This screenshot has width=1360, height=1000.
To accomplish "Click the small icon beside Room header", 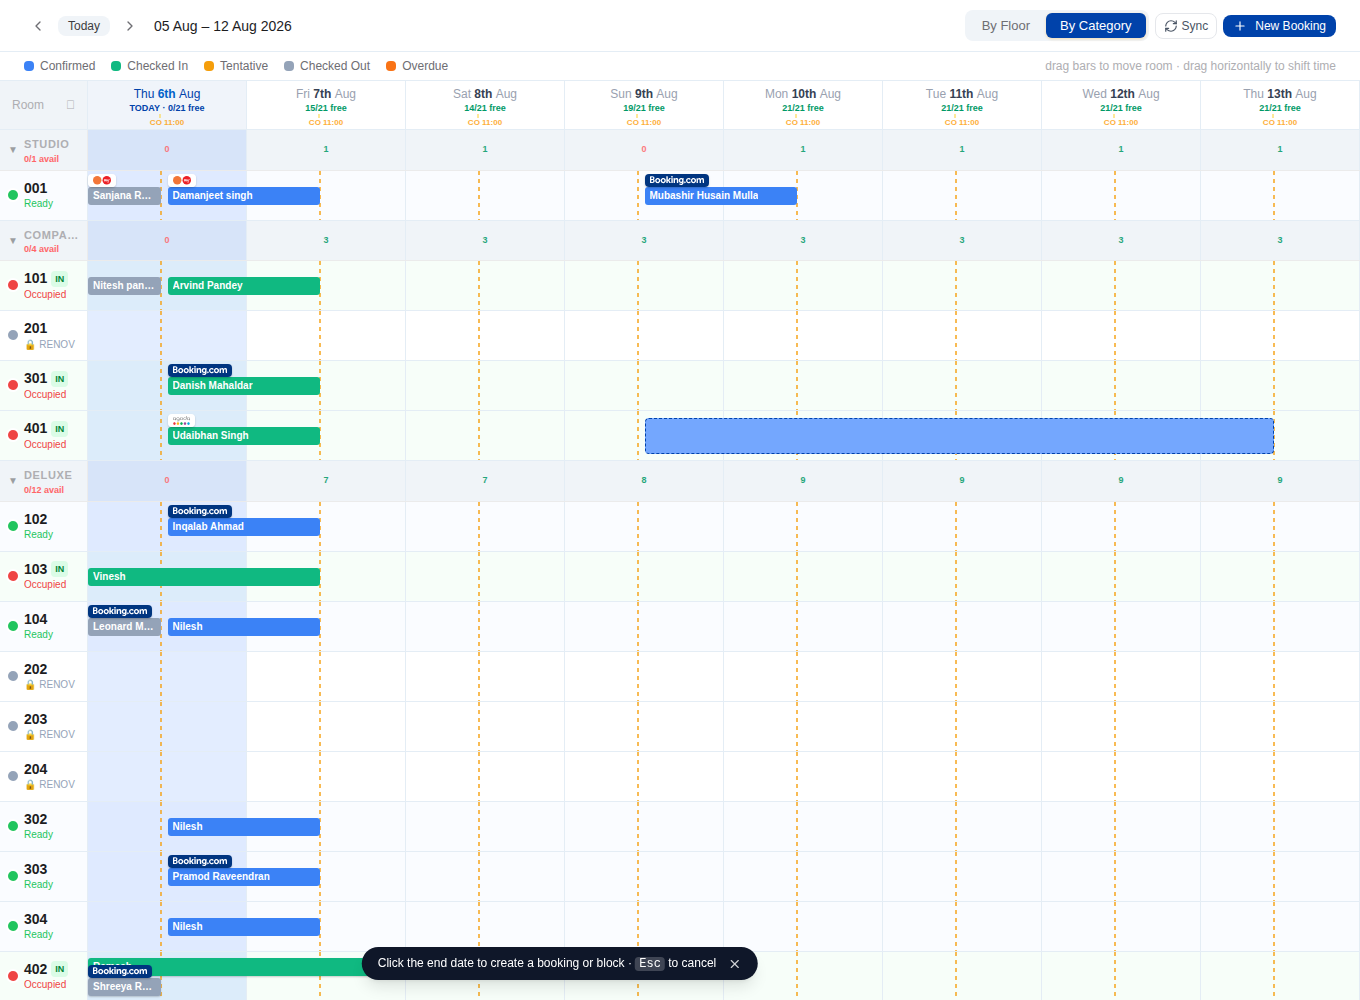I will click(x=71, y=104).
